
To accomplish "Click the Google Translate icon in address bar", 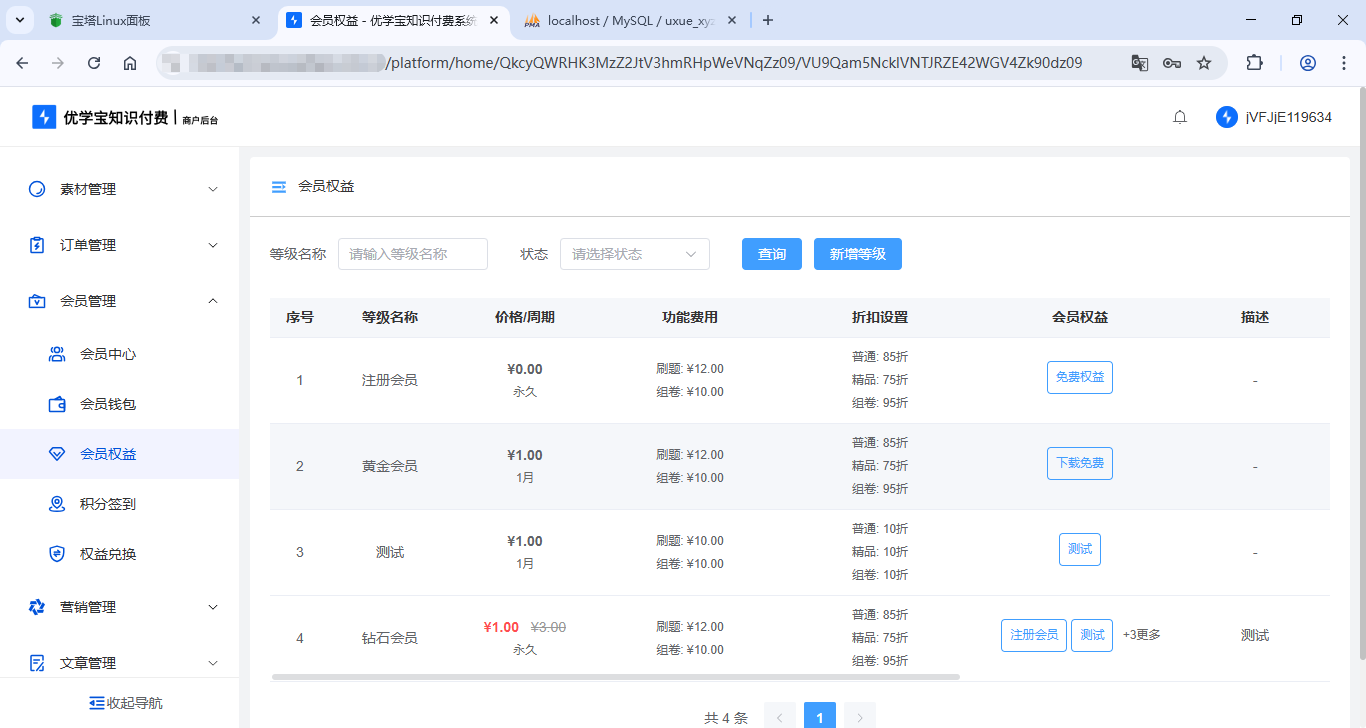I will (1140, 63).
